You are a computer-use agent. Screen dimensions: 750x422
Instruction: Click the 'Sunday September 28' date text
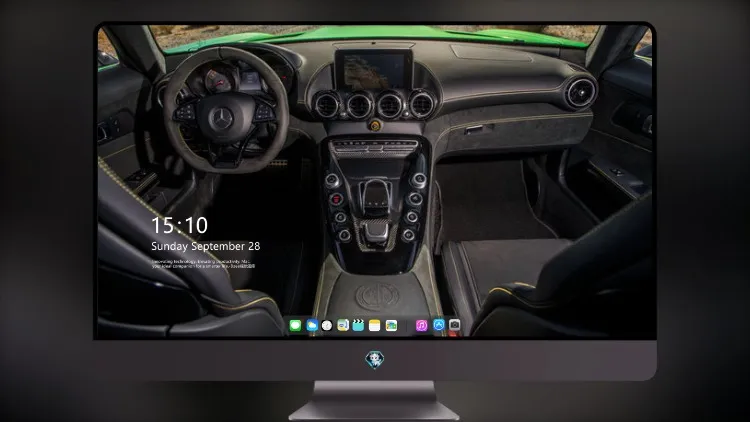(206, 246)
